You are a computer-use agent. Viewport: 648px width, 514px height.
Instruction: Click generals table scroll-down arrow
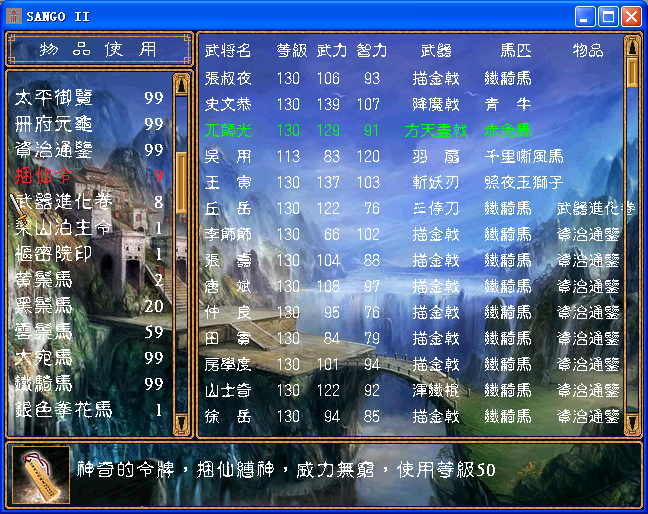click(x=632, y=423)
